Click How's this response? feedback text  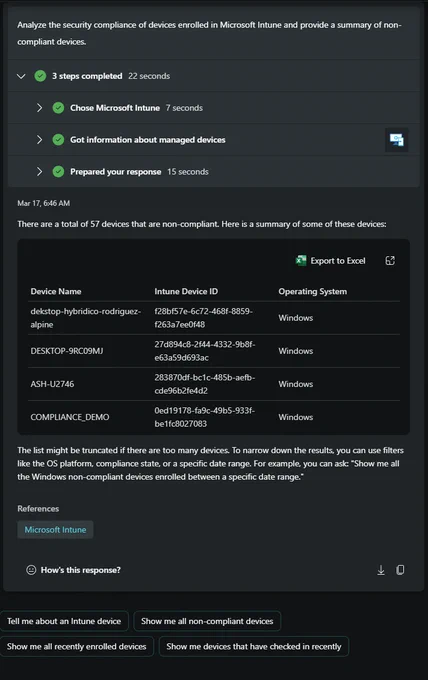click(x=81, y=570)
